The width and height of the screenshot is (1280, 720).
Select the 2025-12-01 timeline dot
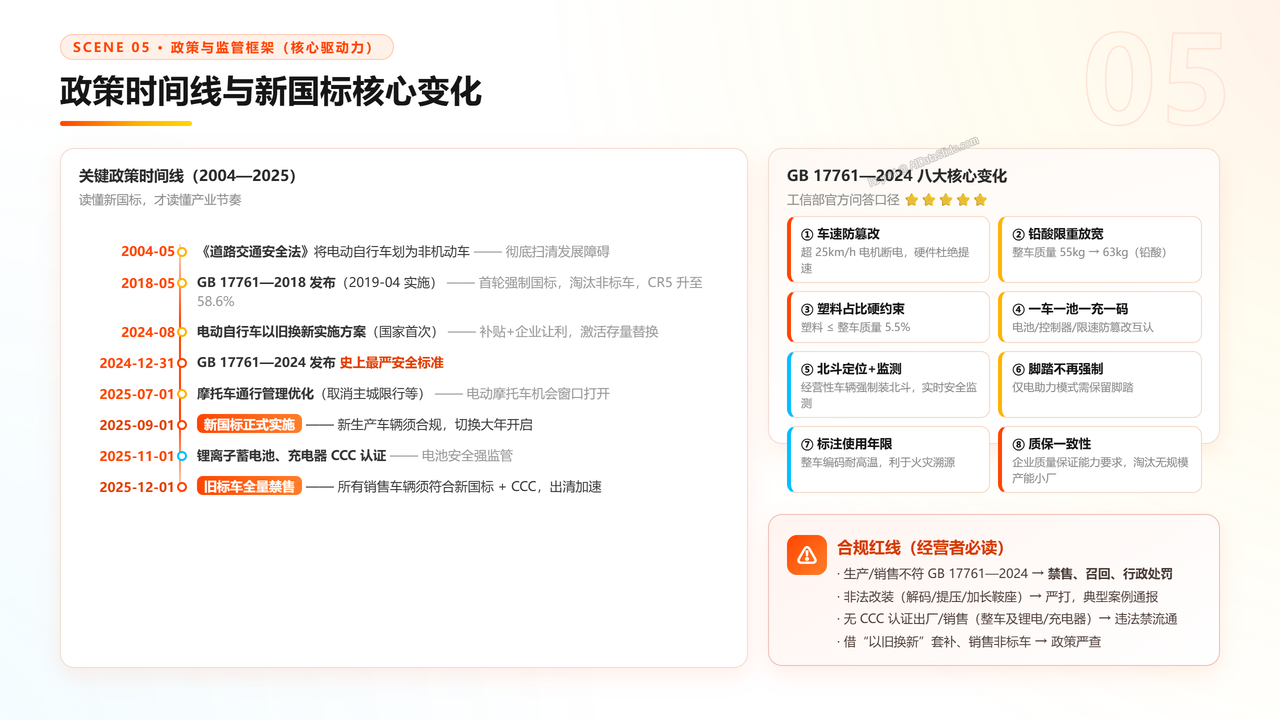point(182,487)
